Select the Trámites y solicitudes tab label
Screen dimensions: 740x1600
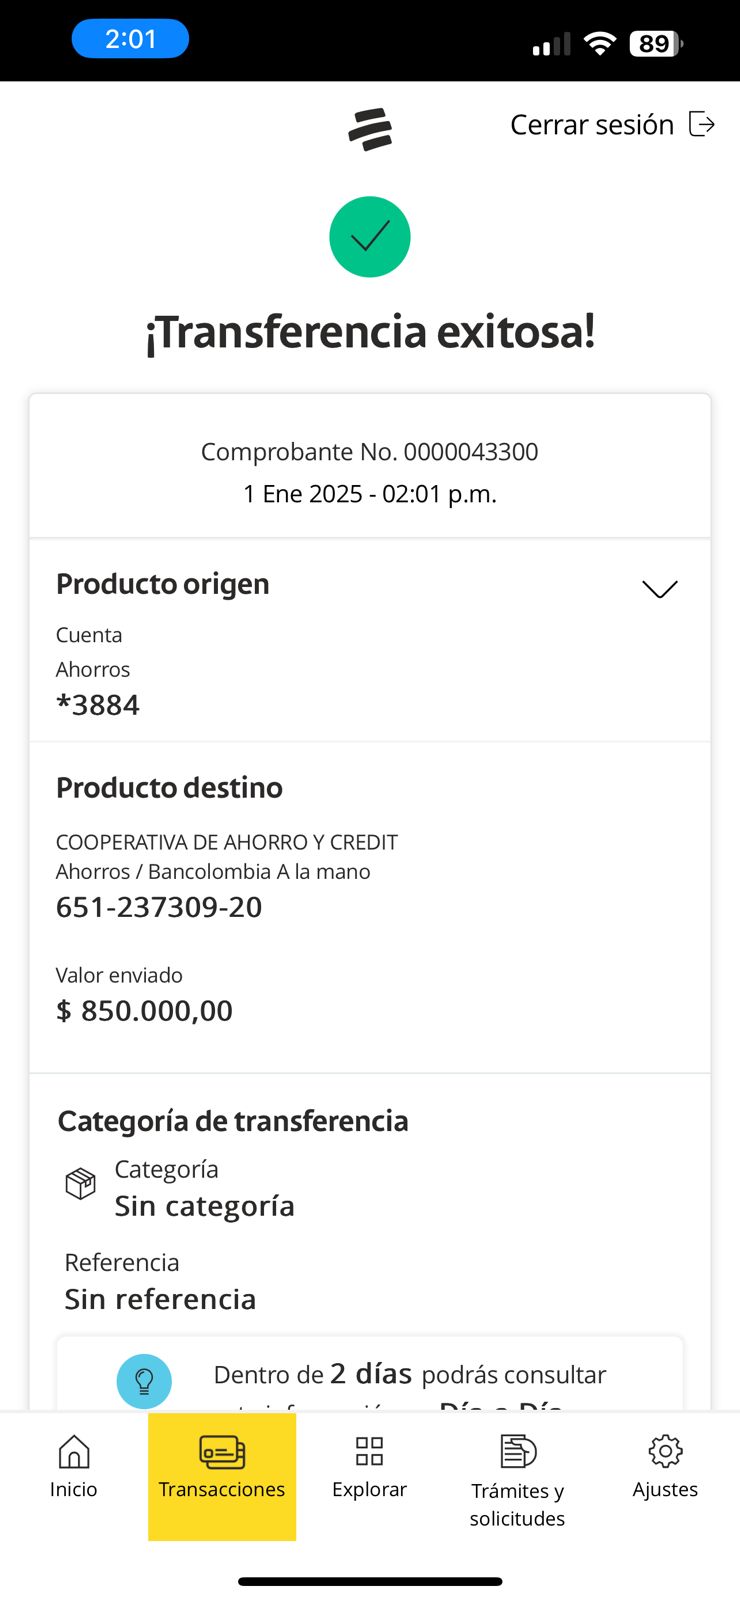pos(518,1504)
